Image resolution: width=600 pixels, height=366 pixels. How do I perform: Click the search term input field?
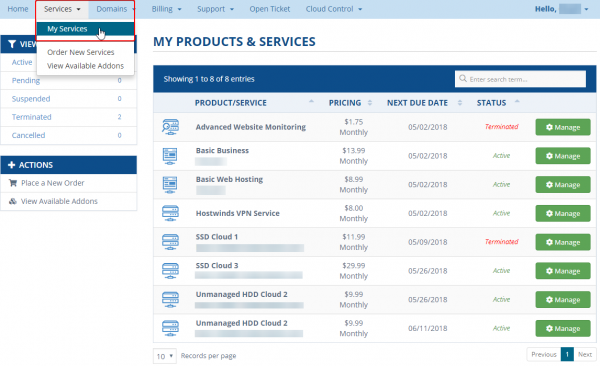pos(520,79)
